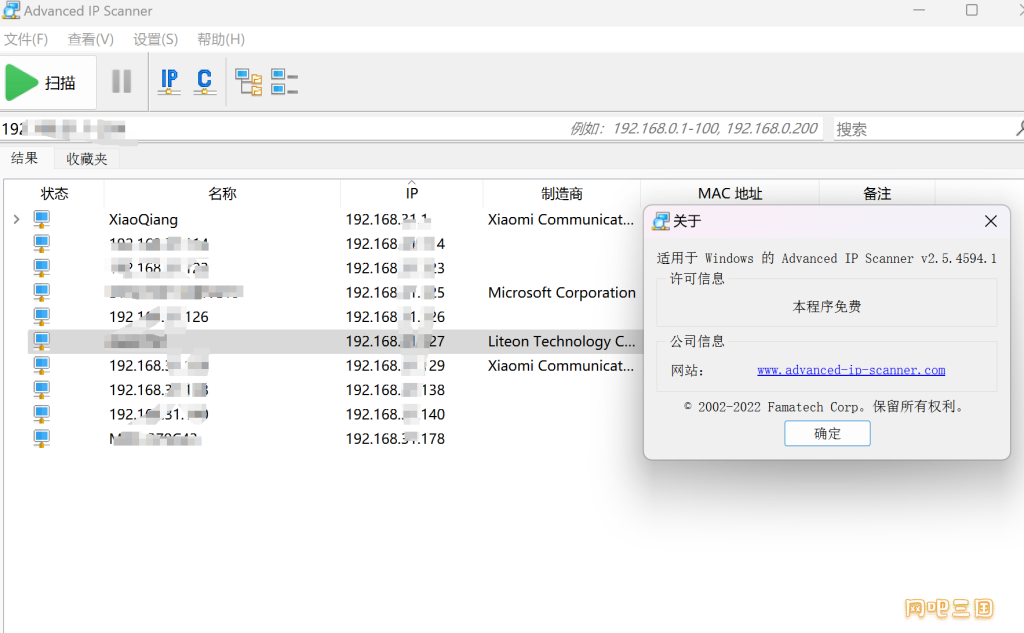Click the IP toolbar icon
The width and height of the screenshot is (1024, 633).
point(169,82)
